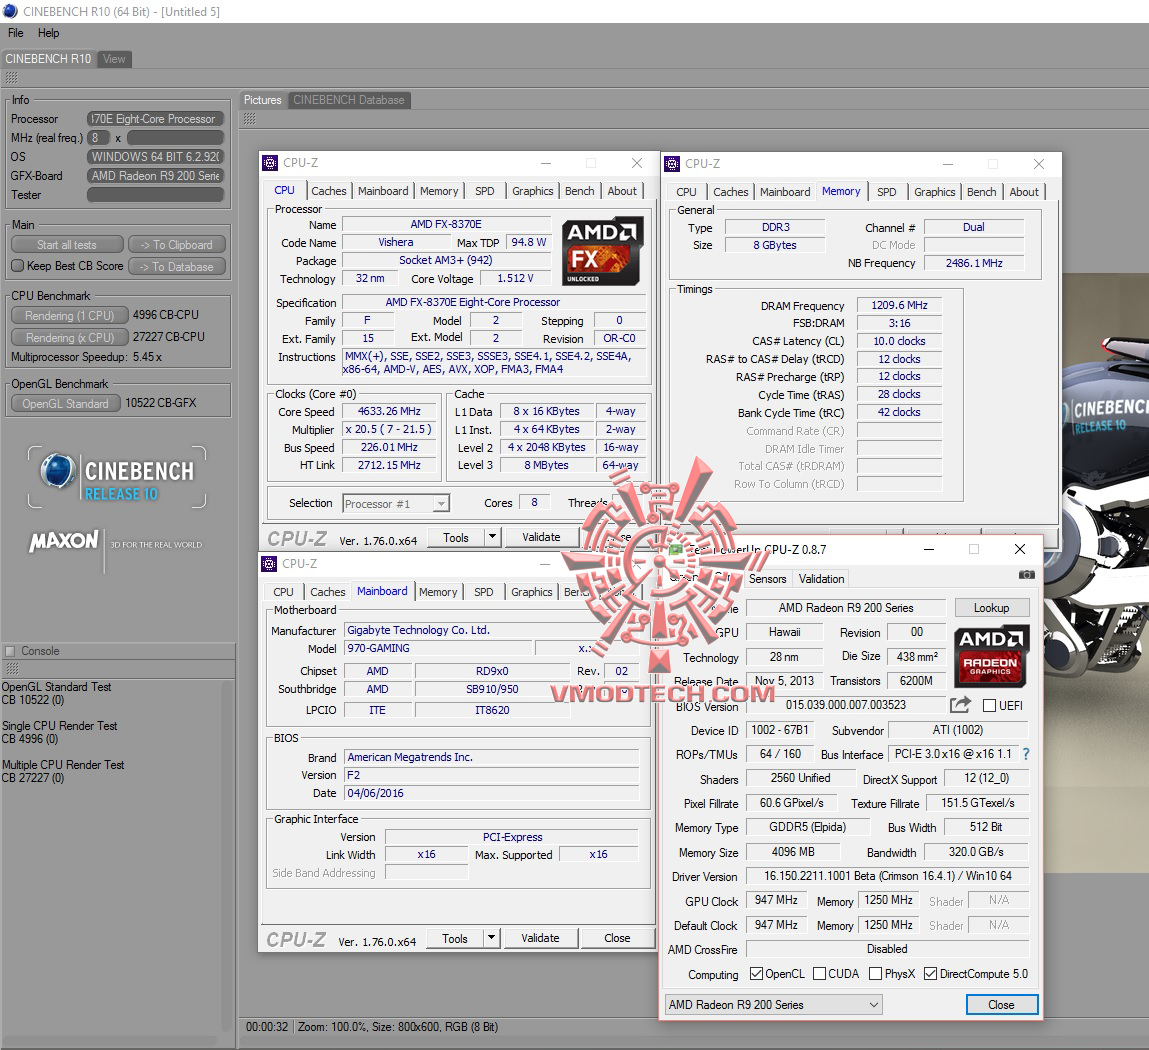Click the dotted grip handle under Pictures tab
1149x1050 pixels.
tap(250, 119)
